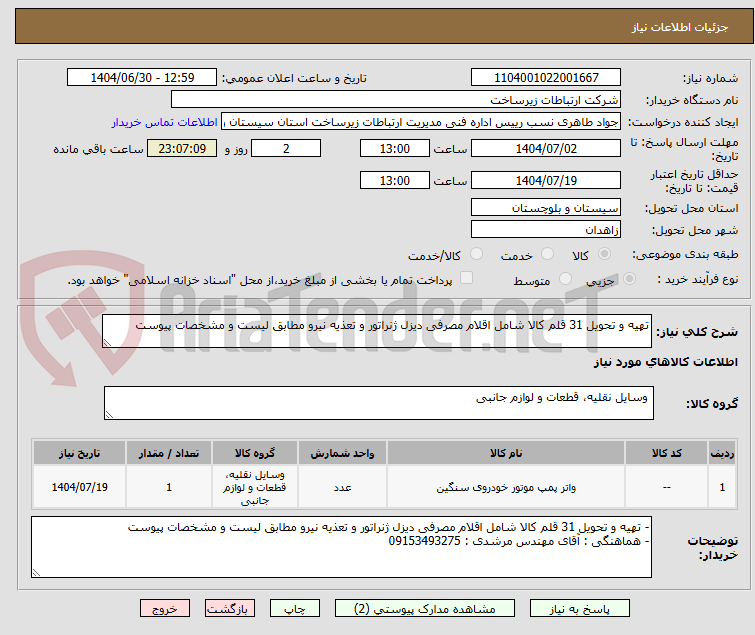Click the شرکت ارتباطات زیرساخت buyer field
Image resolution: width=755 pixels, height=635 pixels.
pos(396,100)
